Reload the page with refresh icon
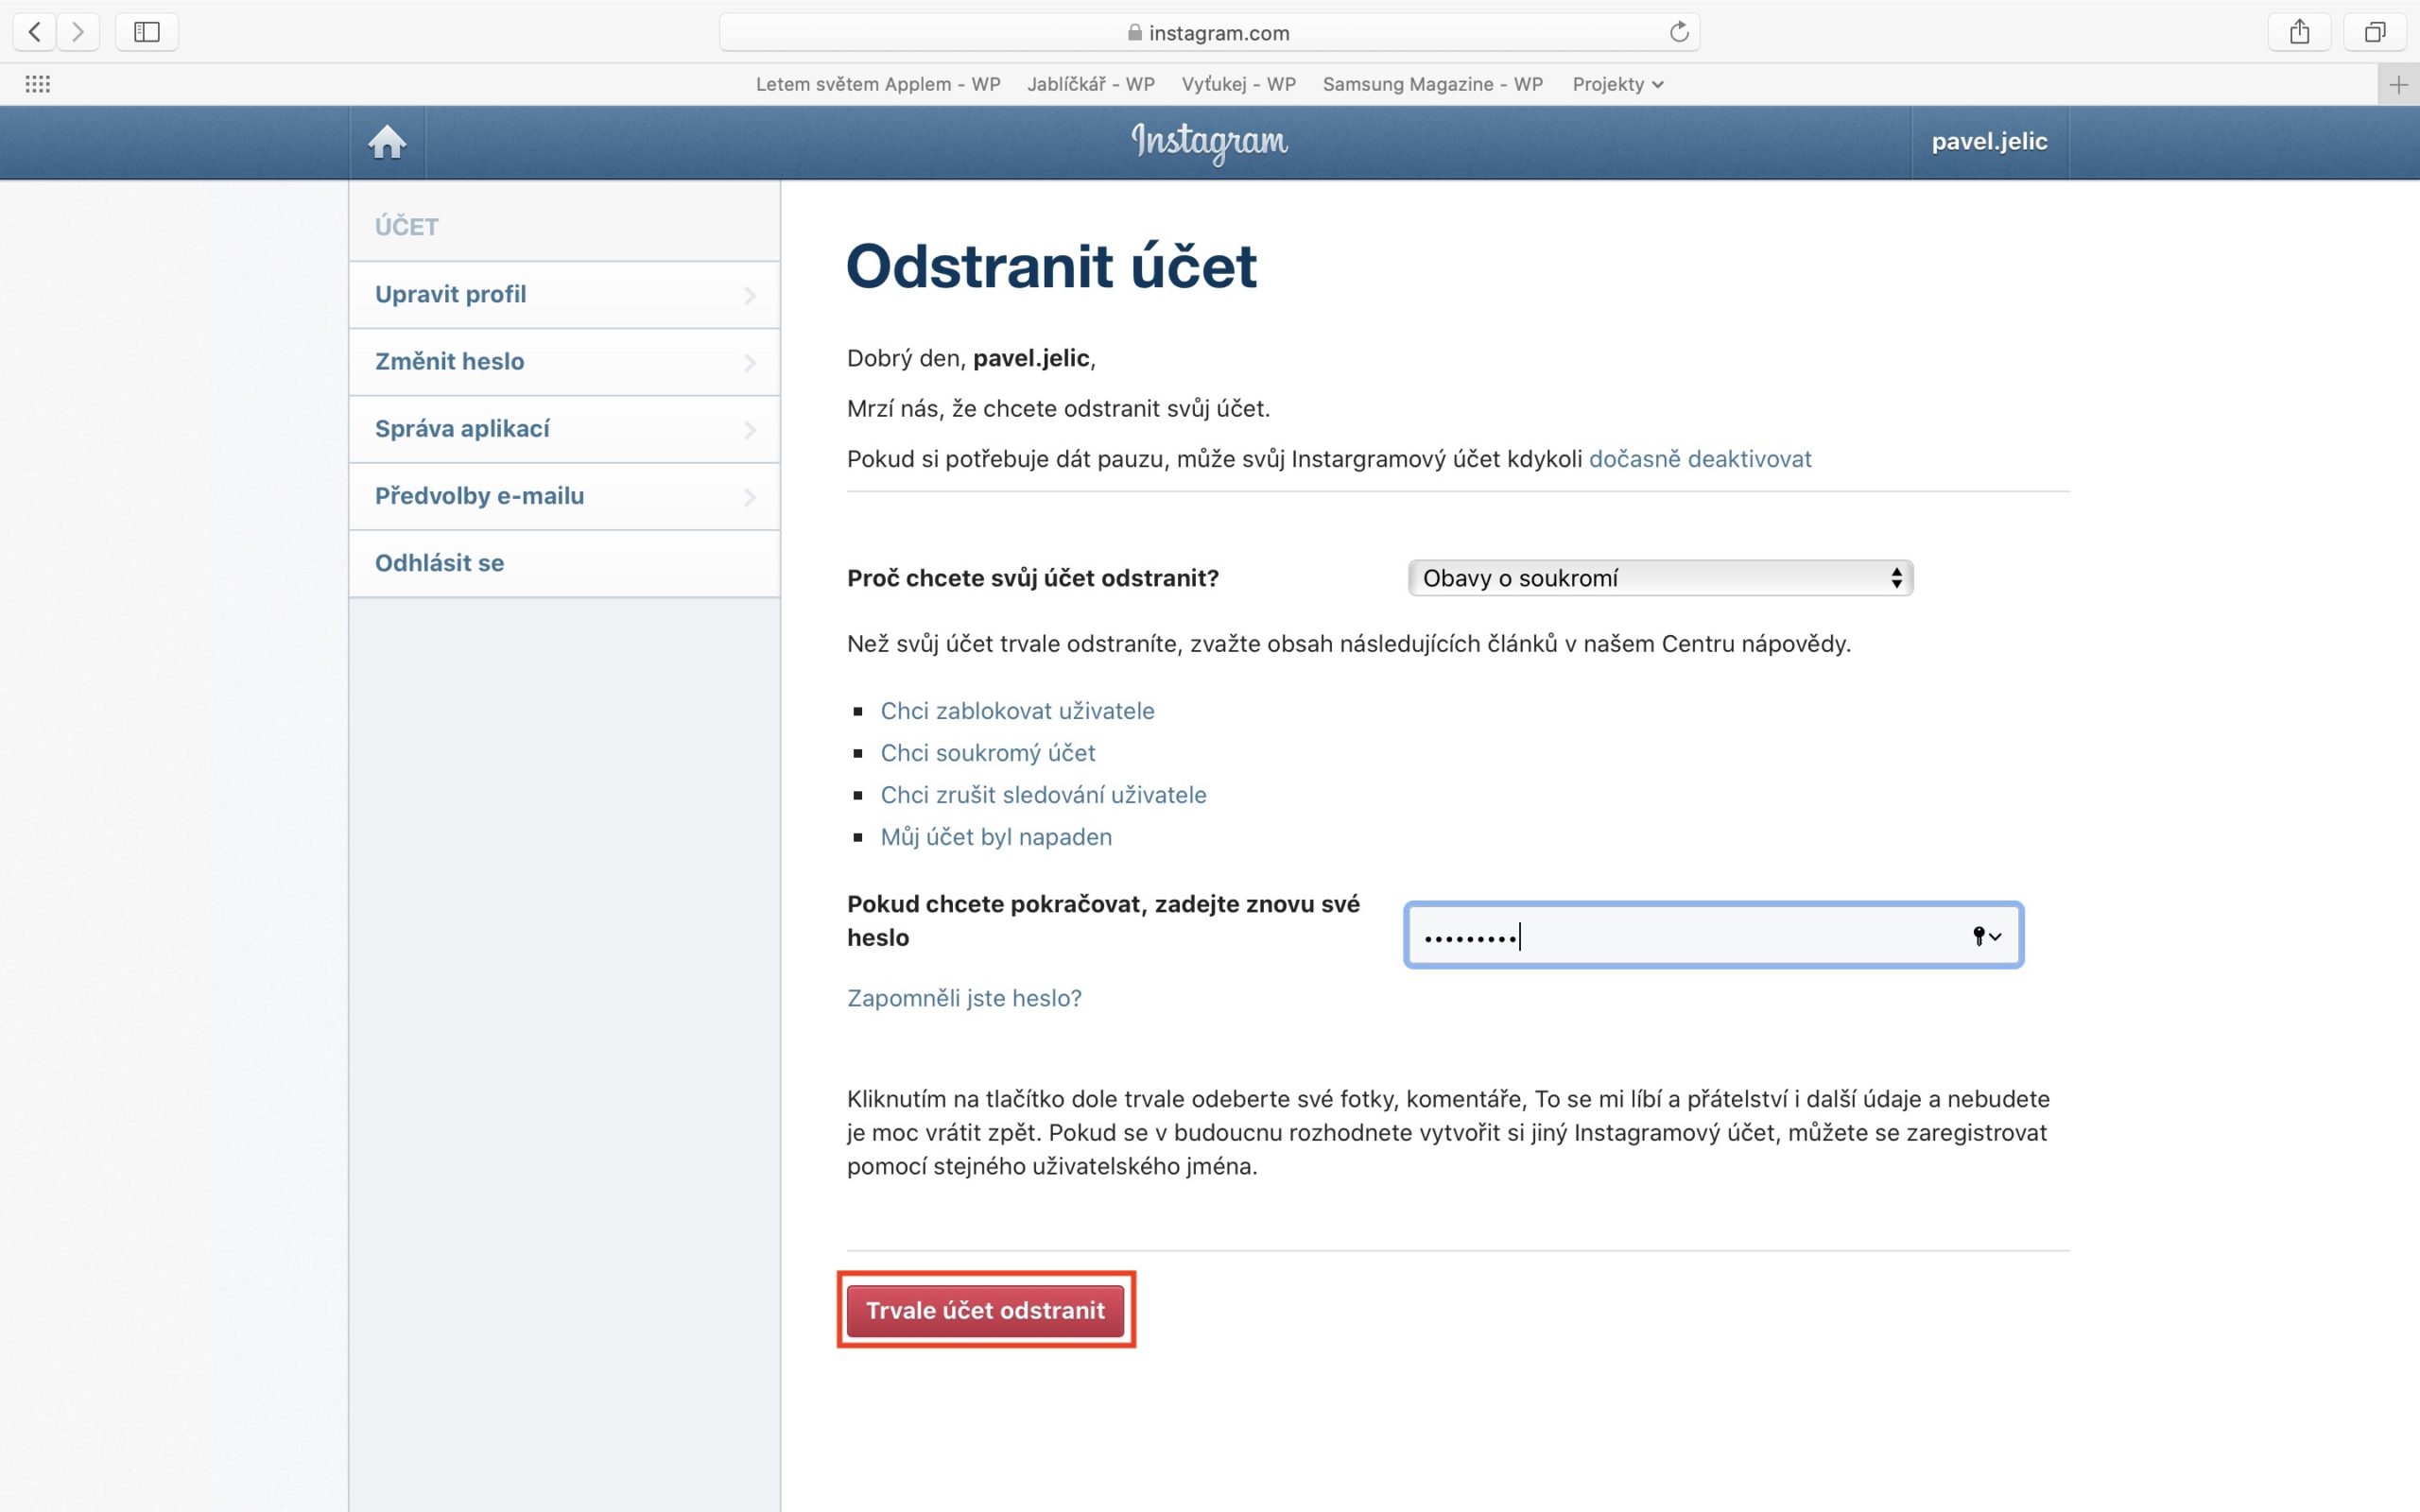 [1679, 32]
